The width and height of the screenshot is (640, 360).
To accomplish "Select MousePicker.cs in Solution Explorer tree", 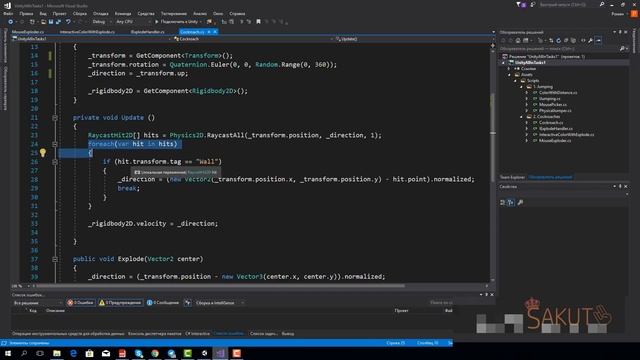I will point(552,104).
